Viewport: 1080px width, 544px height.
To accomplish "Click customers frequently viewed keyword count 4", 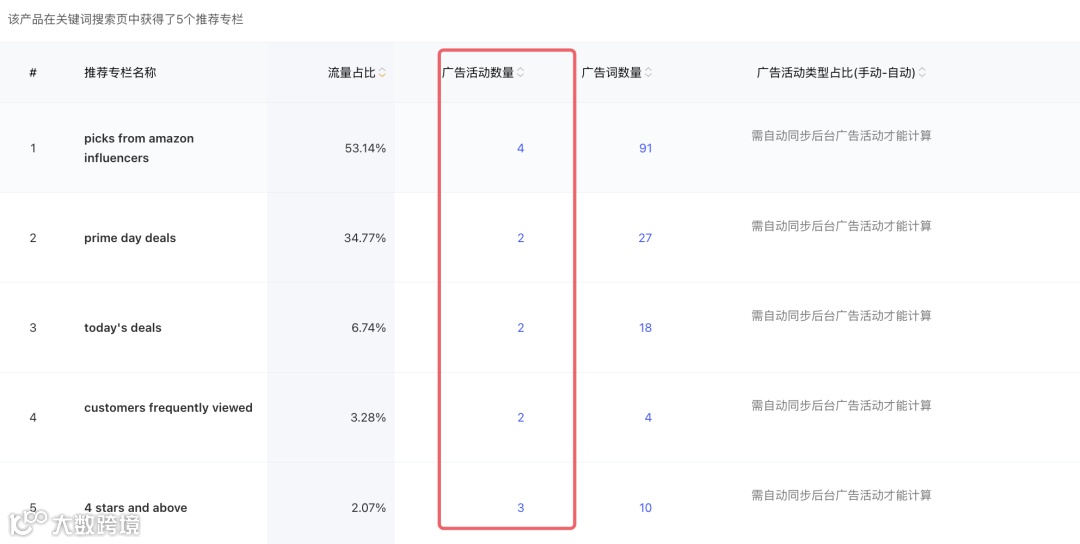I will [648, 418].
